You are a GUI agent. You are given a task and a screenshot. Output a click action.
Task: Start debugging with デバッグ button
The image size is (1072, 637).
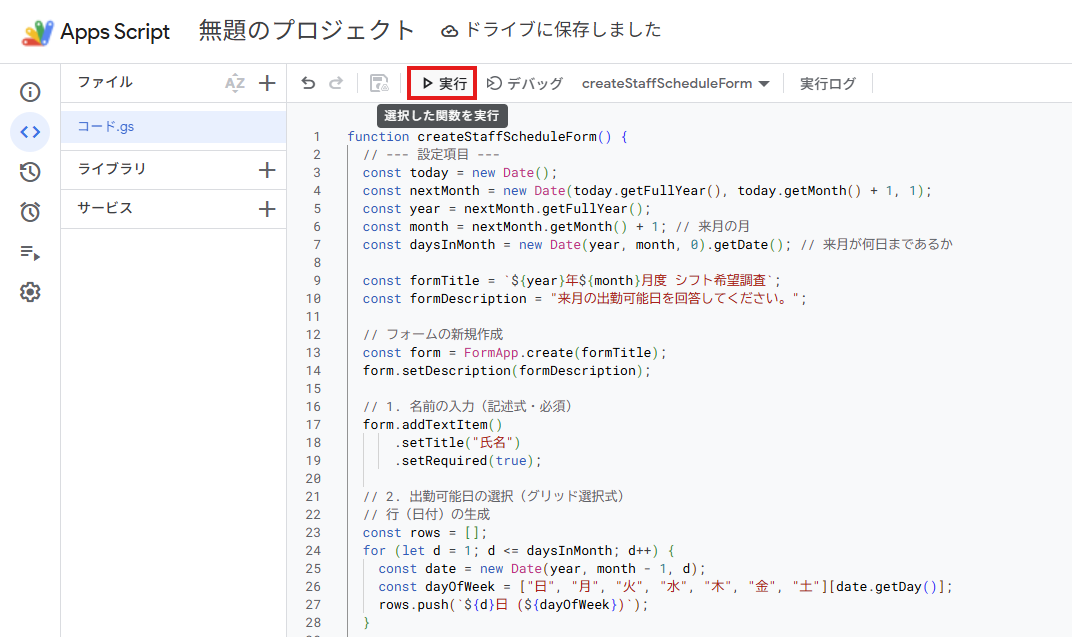tap(525, 84)
